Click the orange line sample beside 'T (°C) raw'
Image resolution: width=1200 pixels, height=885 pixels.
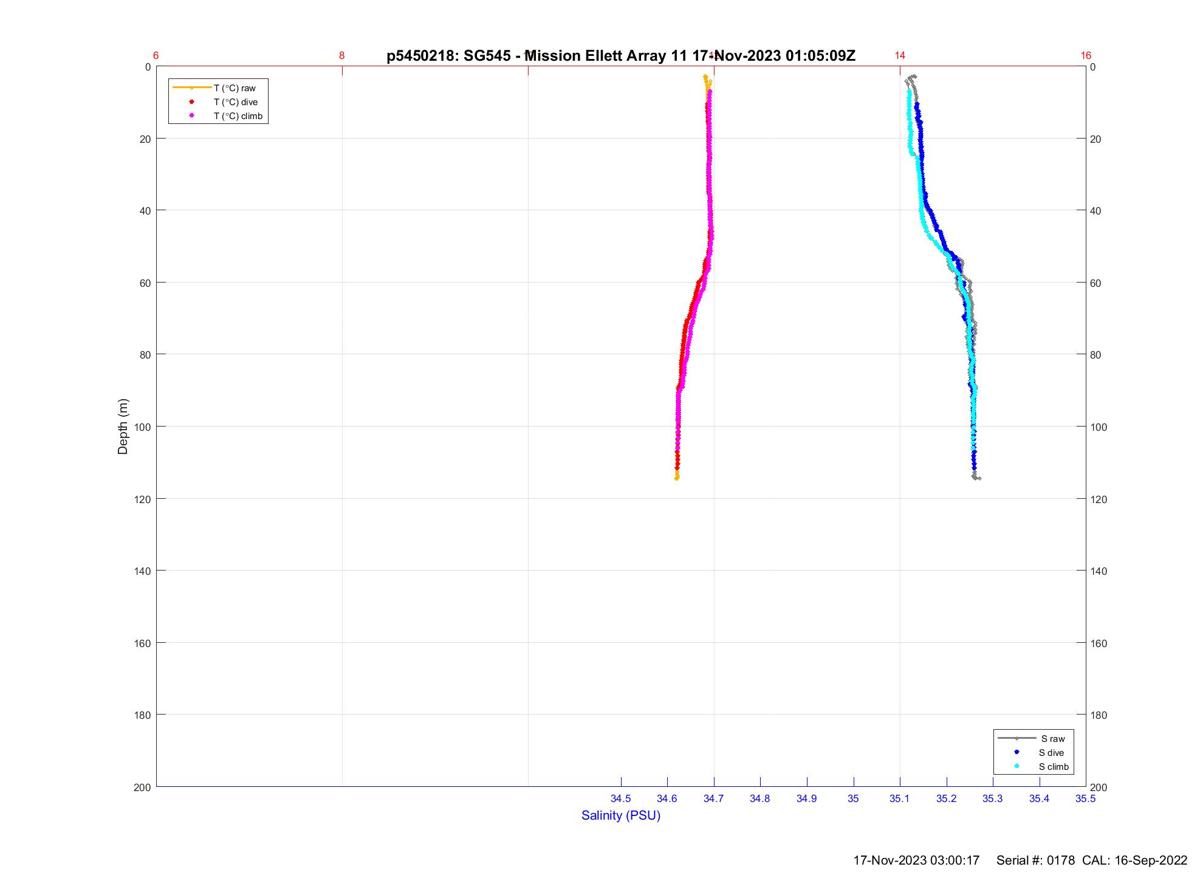tap(191, 88)
